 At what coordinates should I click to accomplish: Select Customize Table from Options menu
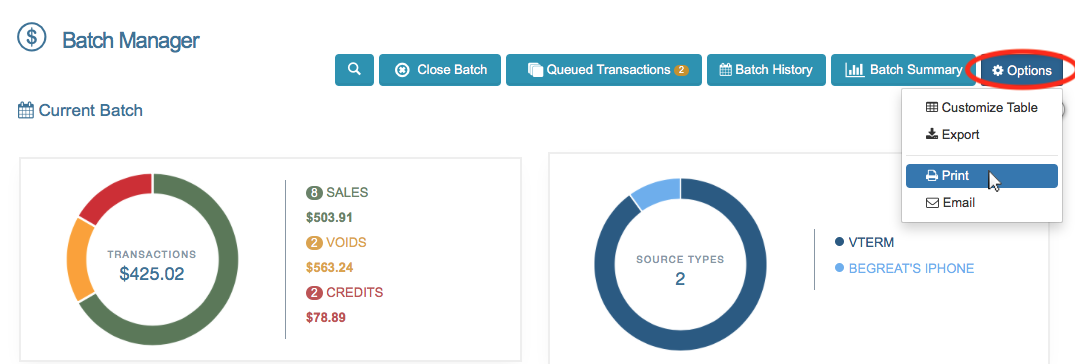(982, 108)
